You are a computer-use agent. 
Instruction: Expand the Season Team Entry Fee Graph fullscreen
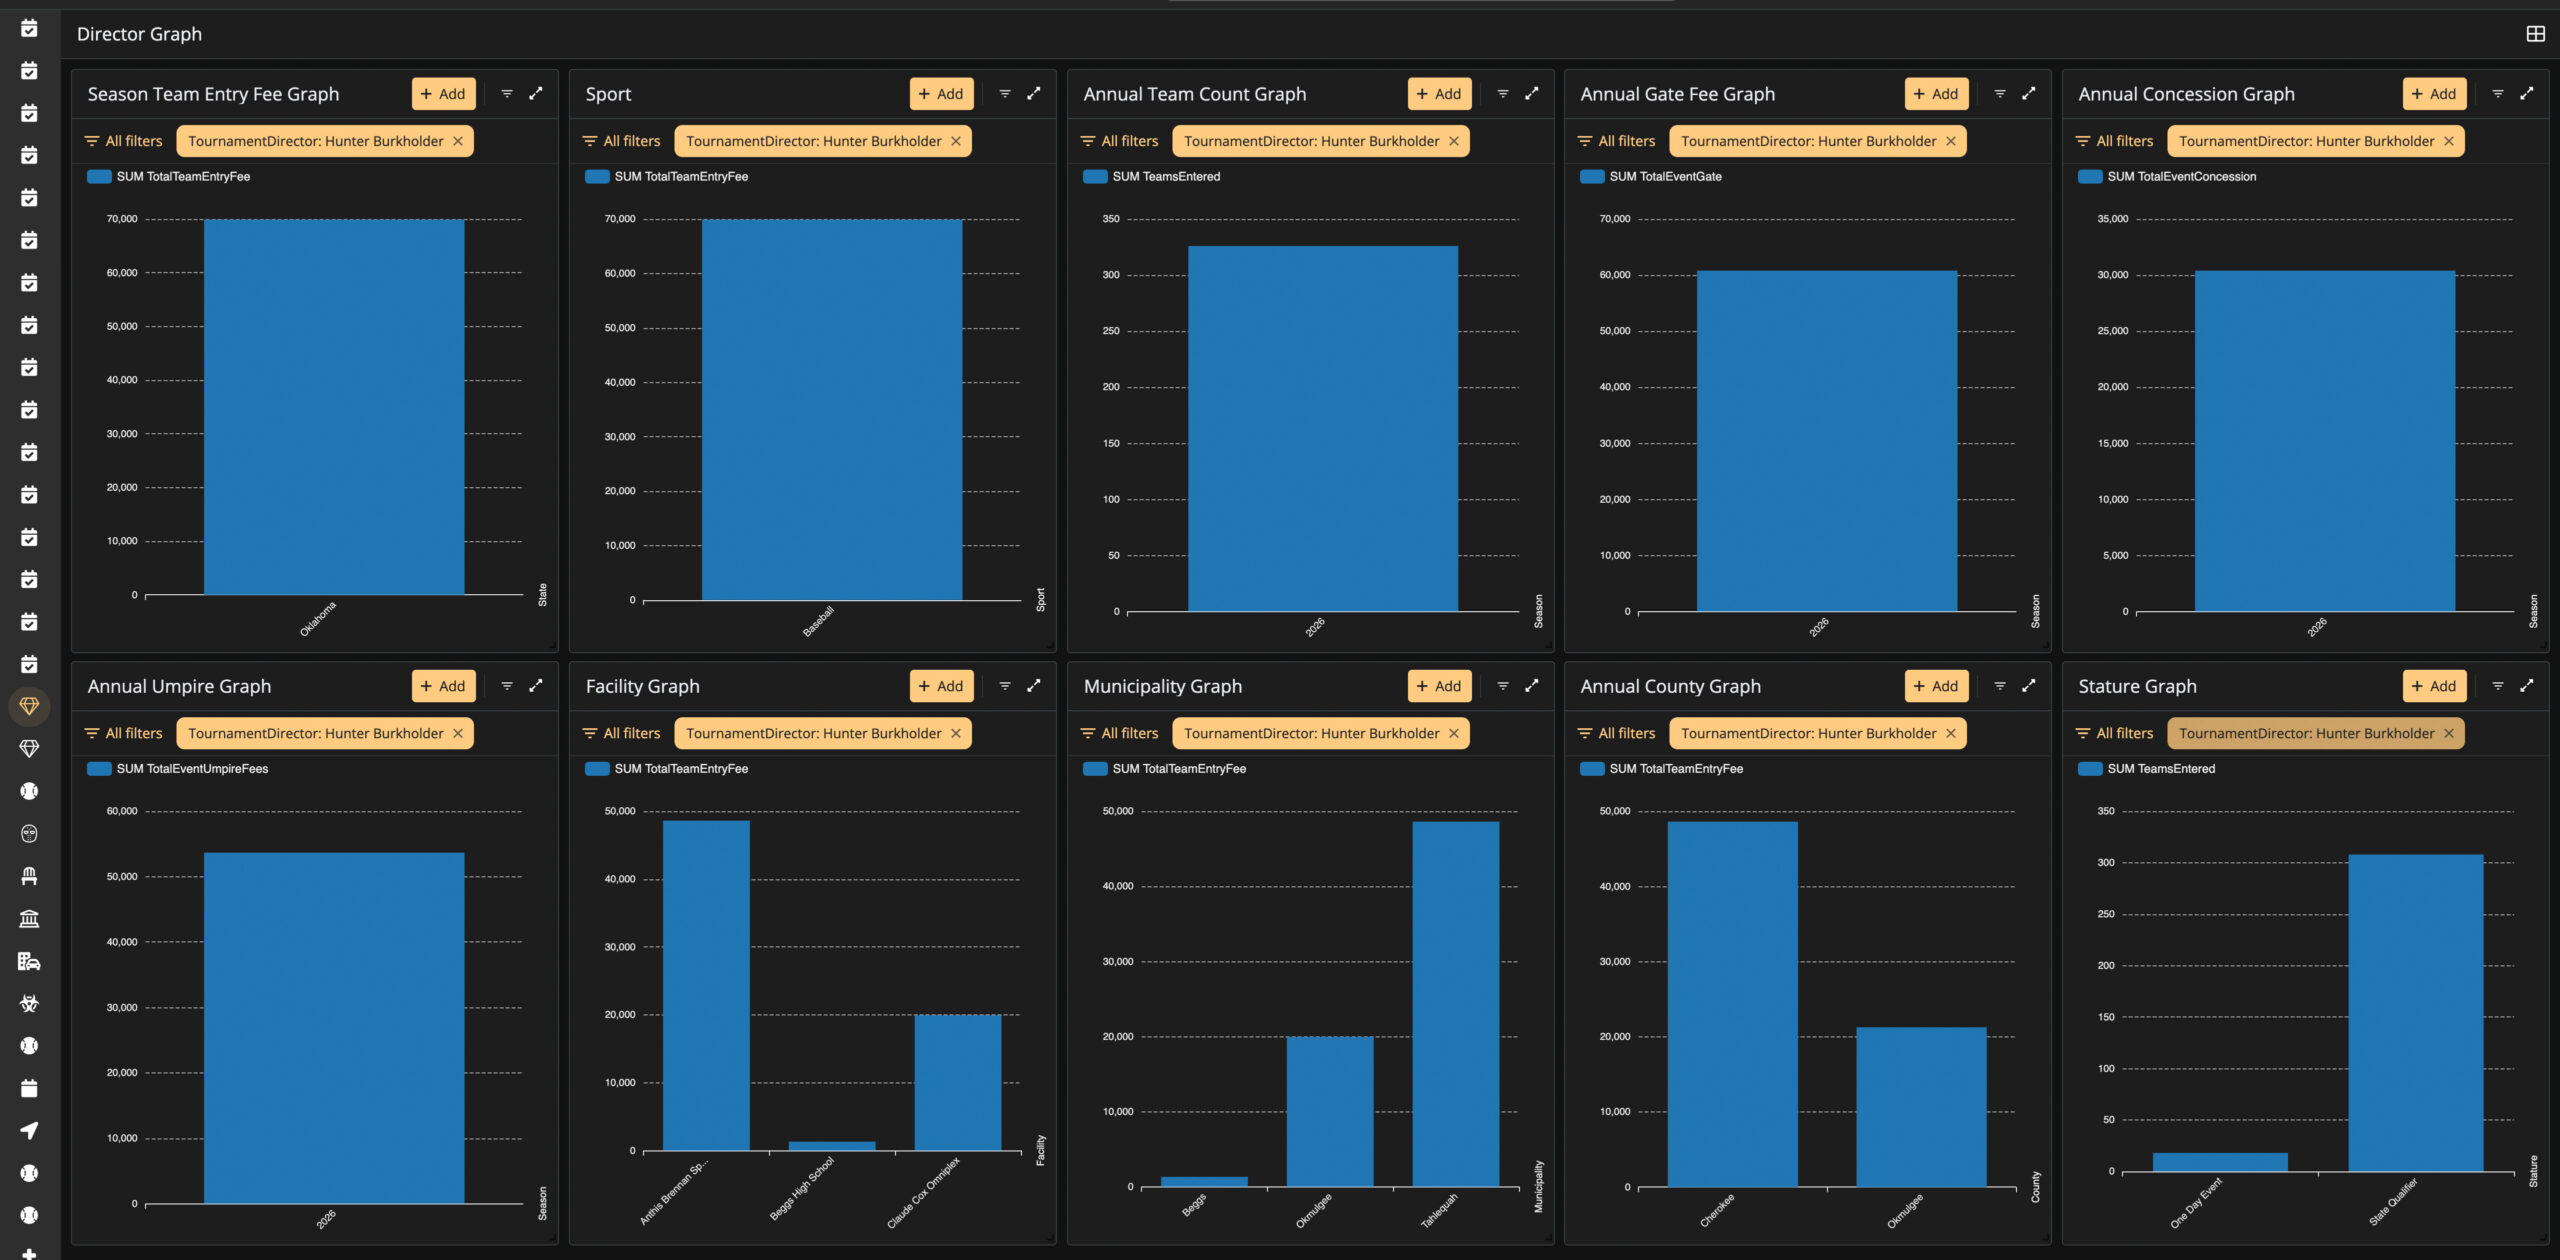tap(536, 94)
